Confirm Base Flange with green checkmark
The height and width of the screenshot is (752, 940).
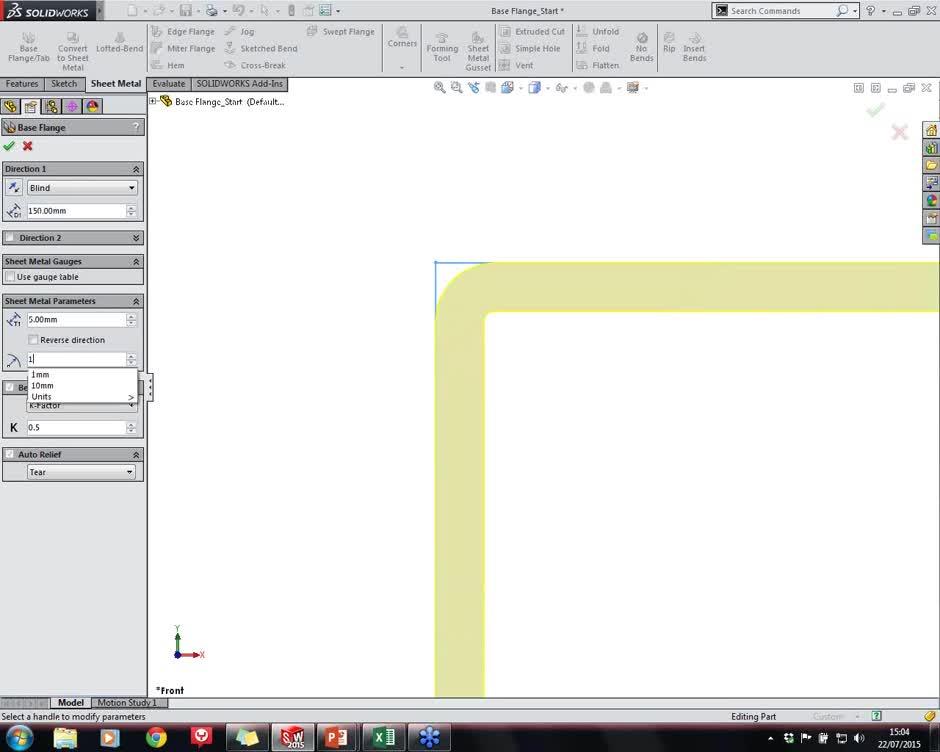point(9,146)
